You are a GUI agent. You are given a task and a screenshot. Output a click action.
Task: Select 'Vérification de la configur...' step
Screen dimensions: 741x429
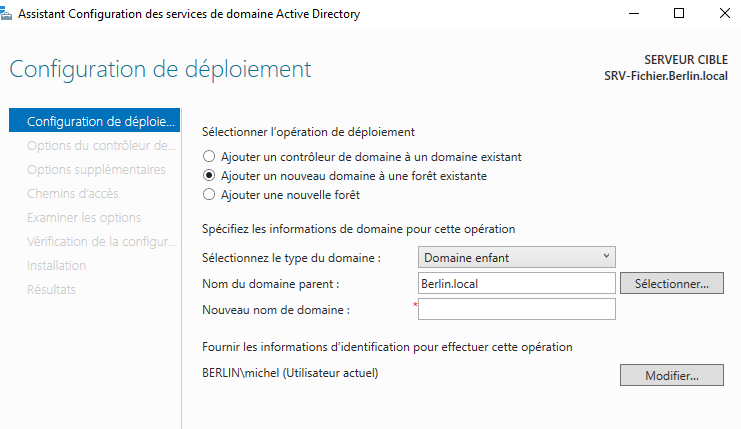(x=101, y=242)
